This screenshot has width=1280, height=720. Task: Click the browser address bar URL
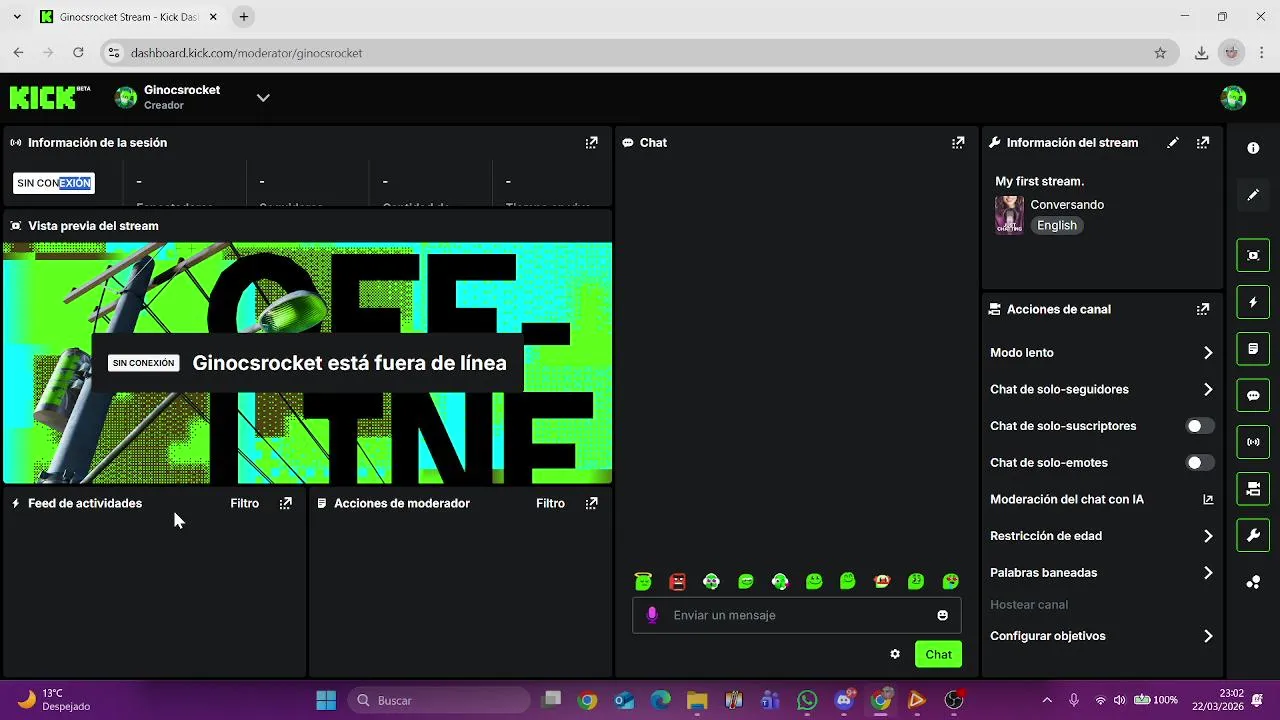click(246, 53)
